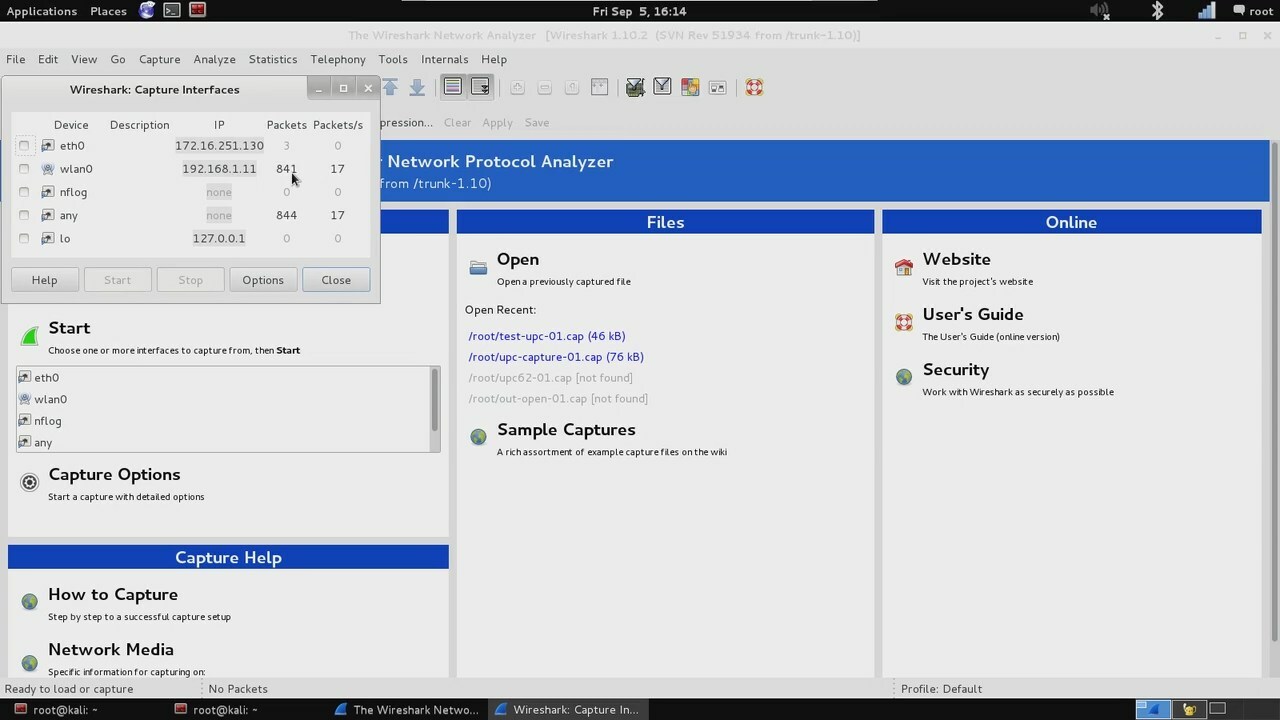Open the Internals menu
Image resolution: width=1280 pixels, height=720 pixels.
[x=444, y=59]
